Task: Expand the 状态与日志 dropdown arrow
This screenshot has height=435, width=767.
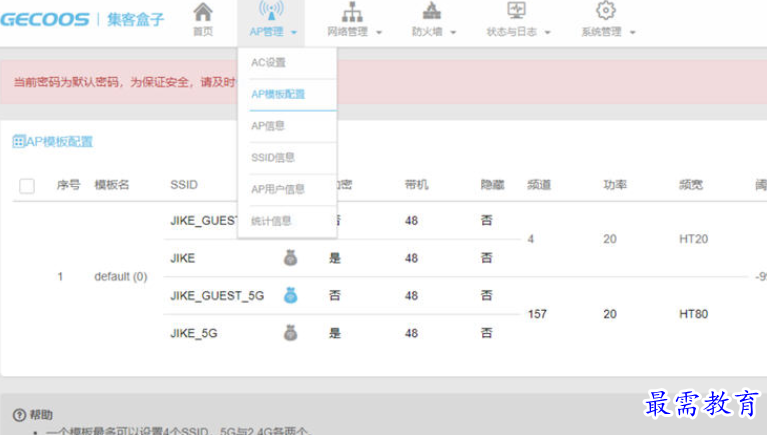Action: click(547, 32)
